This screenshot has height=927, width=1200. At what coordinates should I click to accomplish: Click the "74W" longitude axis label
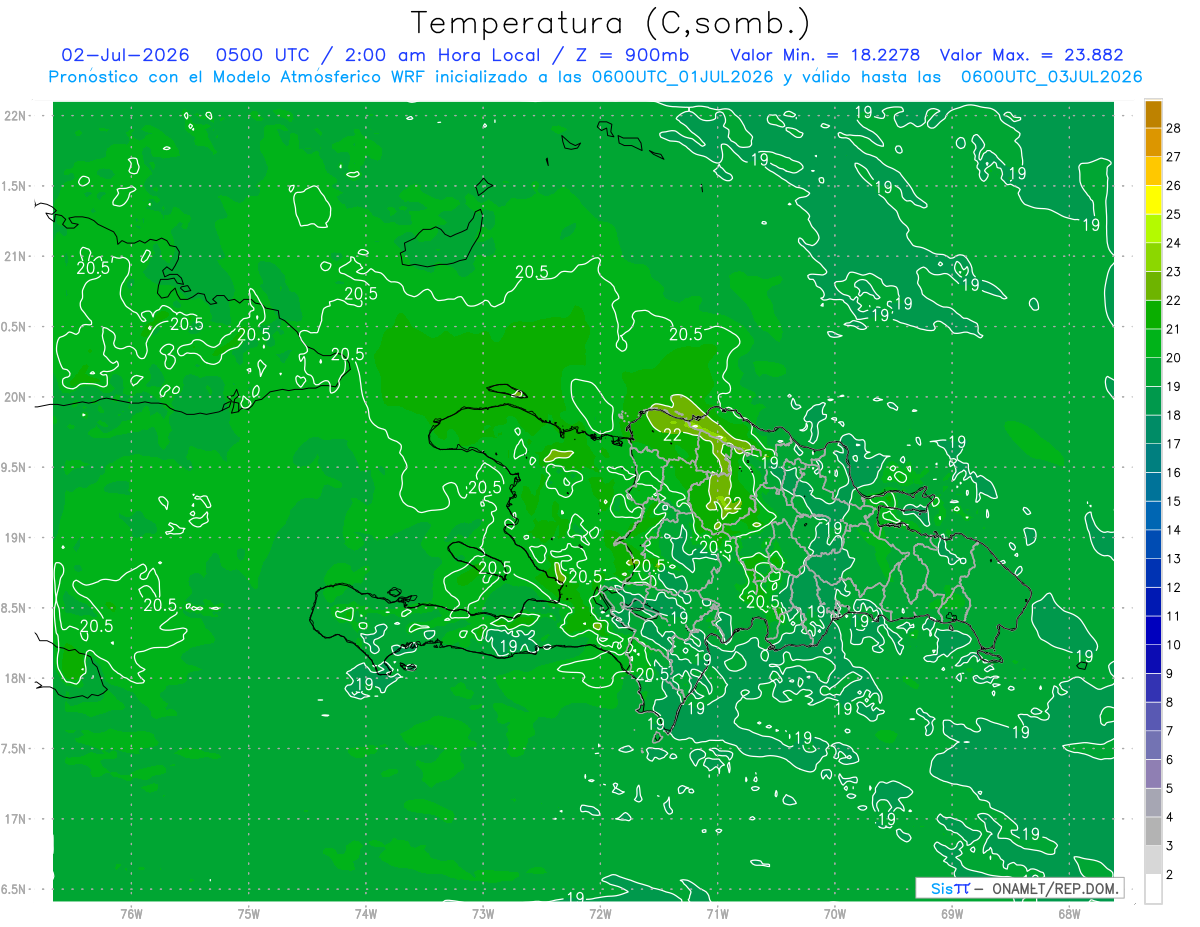point(366,914)
